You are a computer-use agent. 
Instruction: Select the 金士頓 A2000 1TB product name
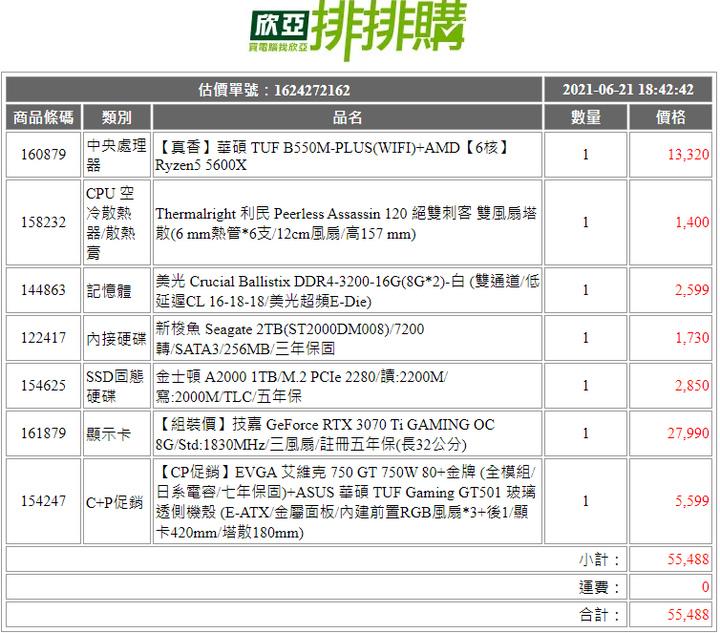point(302,387)
